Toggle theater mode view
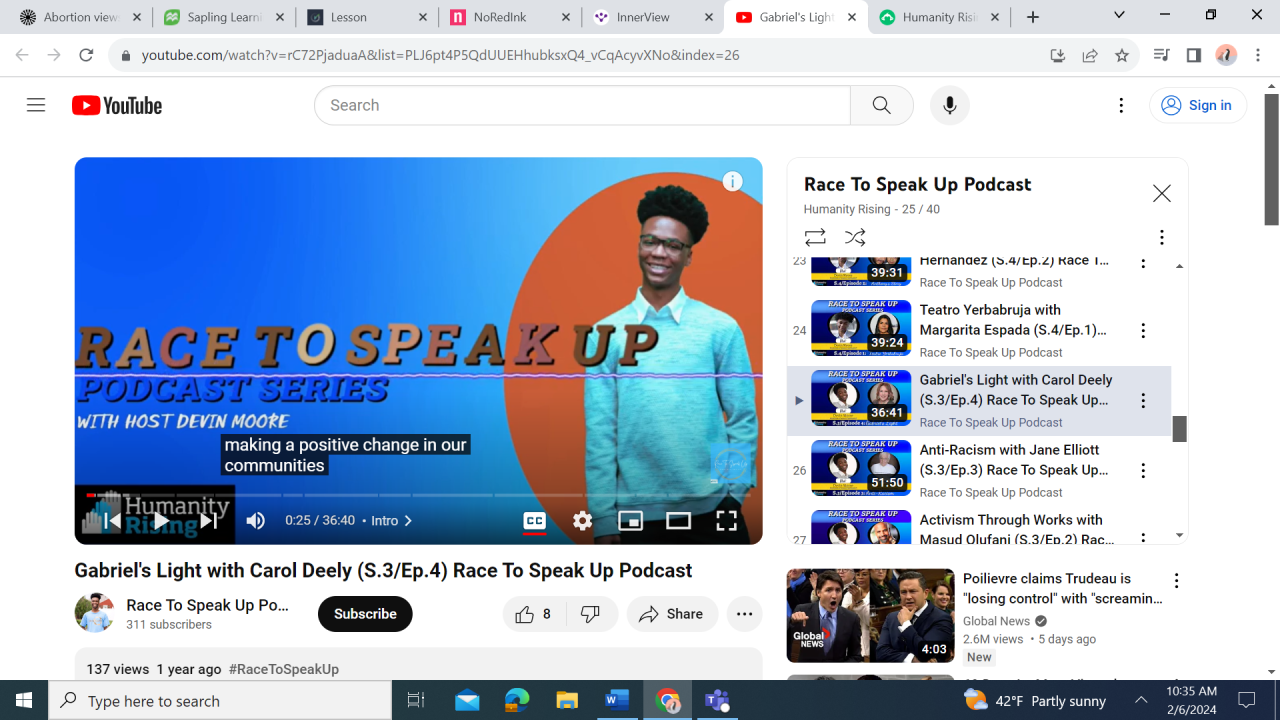This screenshot has width=1280, height=720. pos(679,520)
